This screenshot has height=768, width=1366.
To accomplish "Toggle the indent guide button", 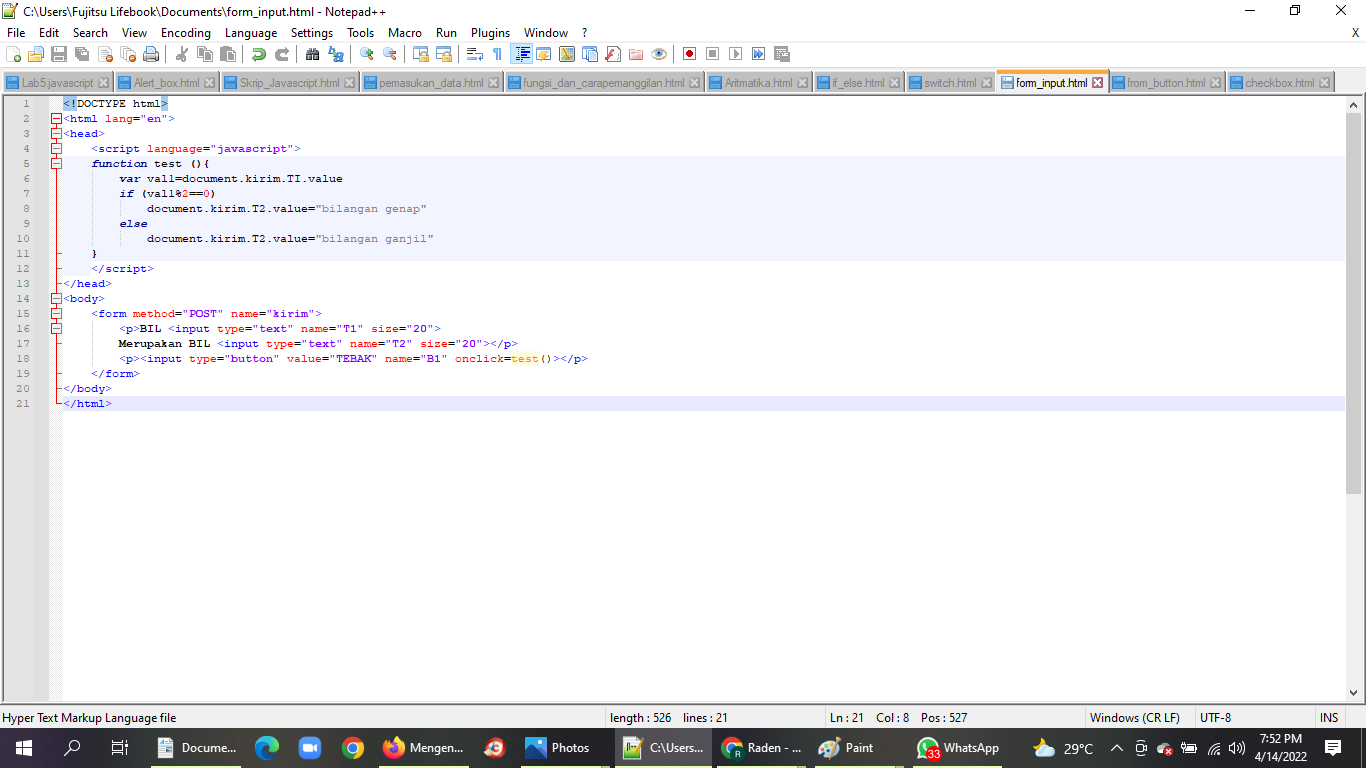I will click(x=521, y=54).
